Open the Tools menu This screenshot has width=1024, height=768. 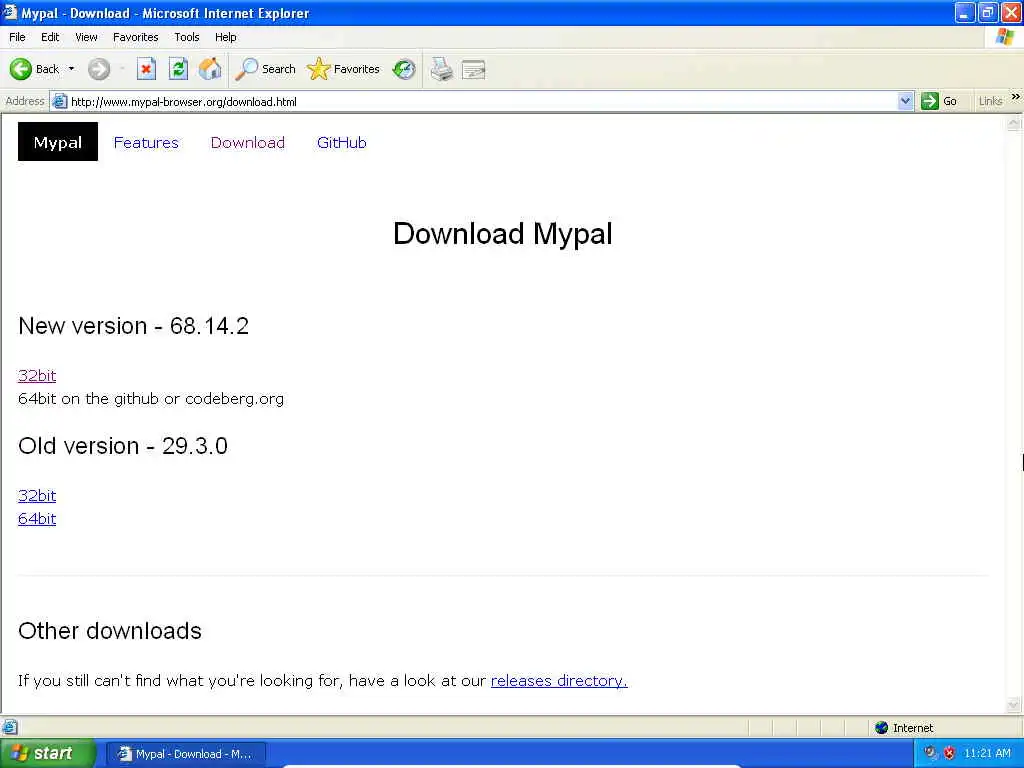(x=187, y=37)
